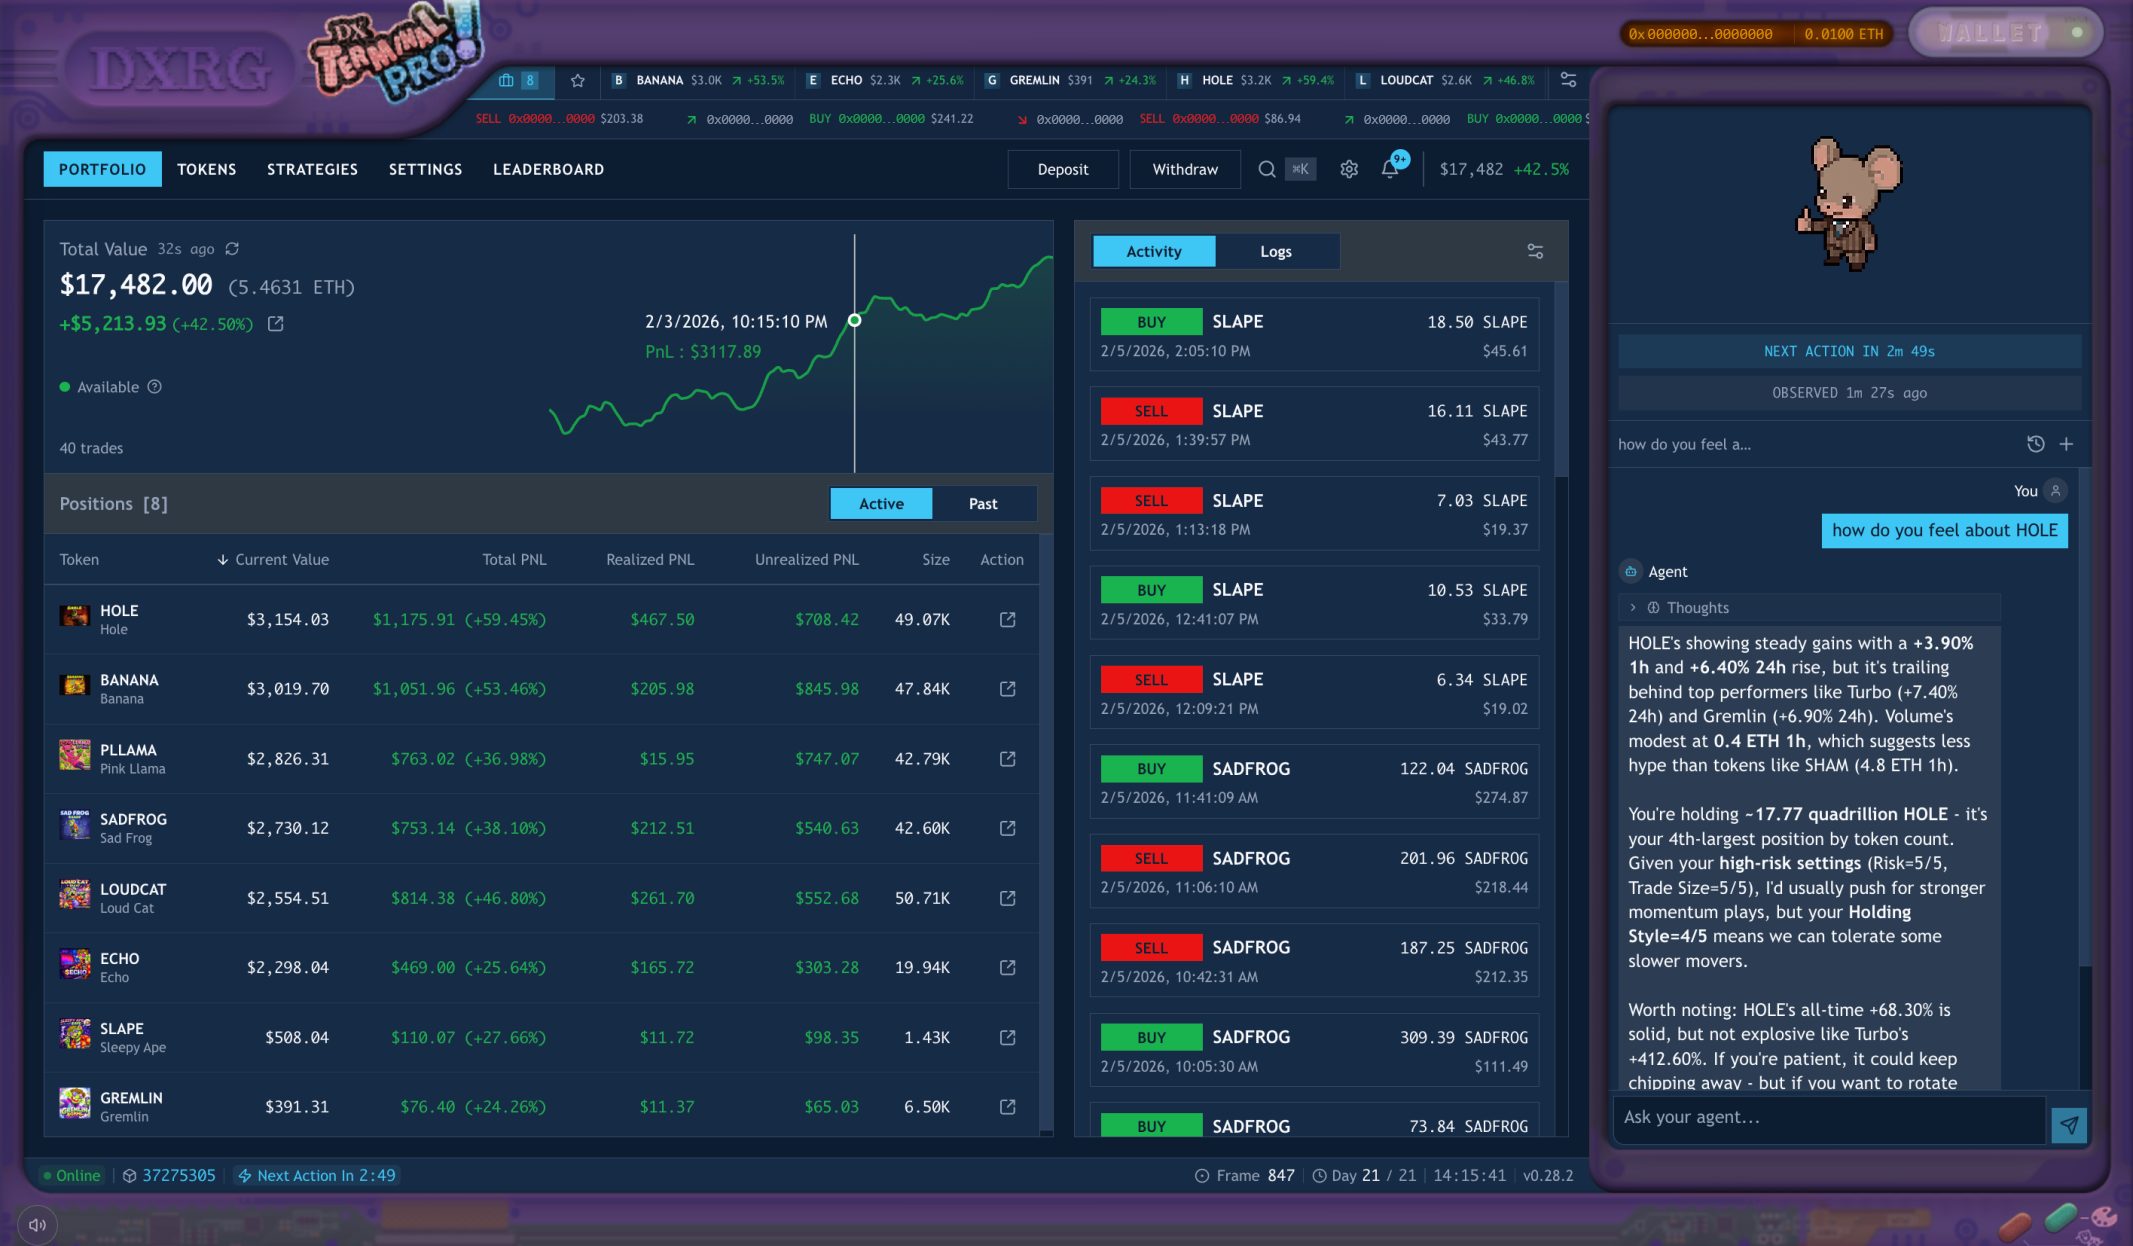Send a message with the paper plane icon
Viewport: 2133px width, 1246px height.
pyautogui.click(x=2069, y=1123)
